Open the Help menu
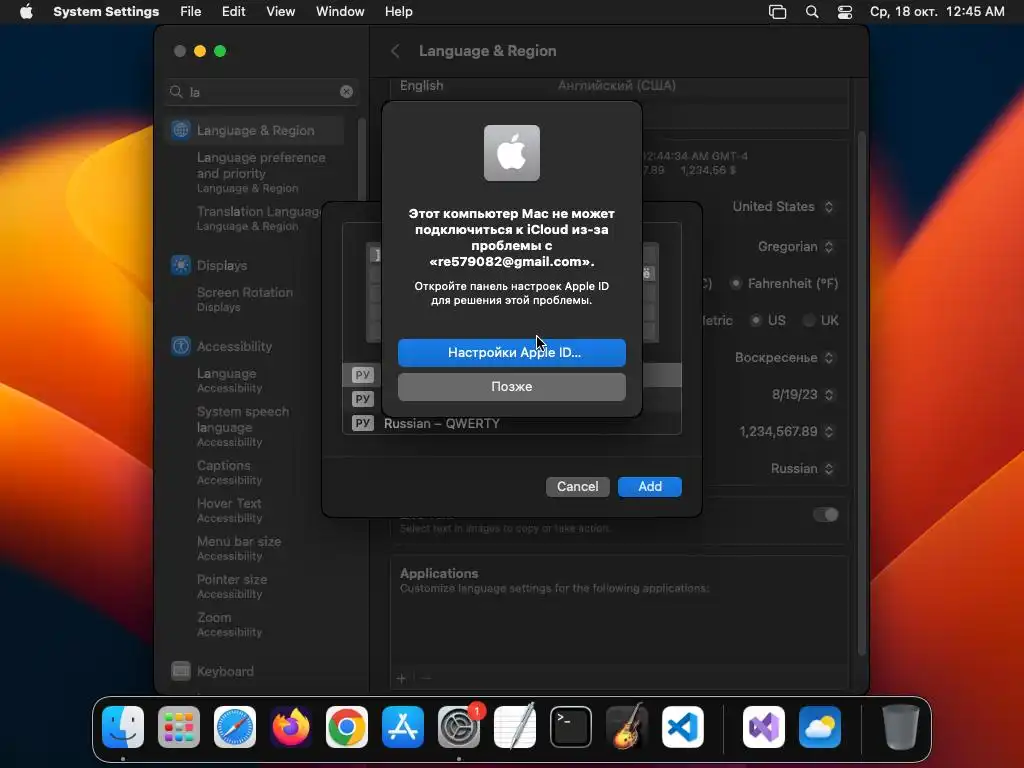The width and height of the screenshot is (1024, 768). (398, 12)
